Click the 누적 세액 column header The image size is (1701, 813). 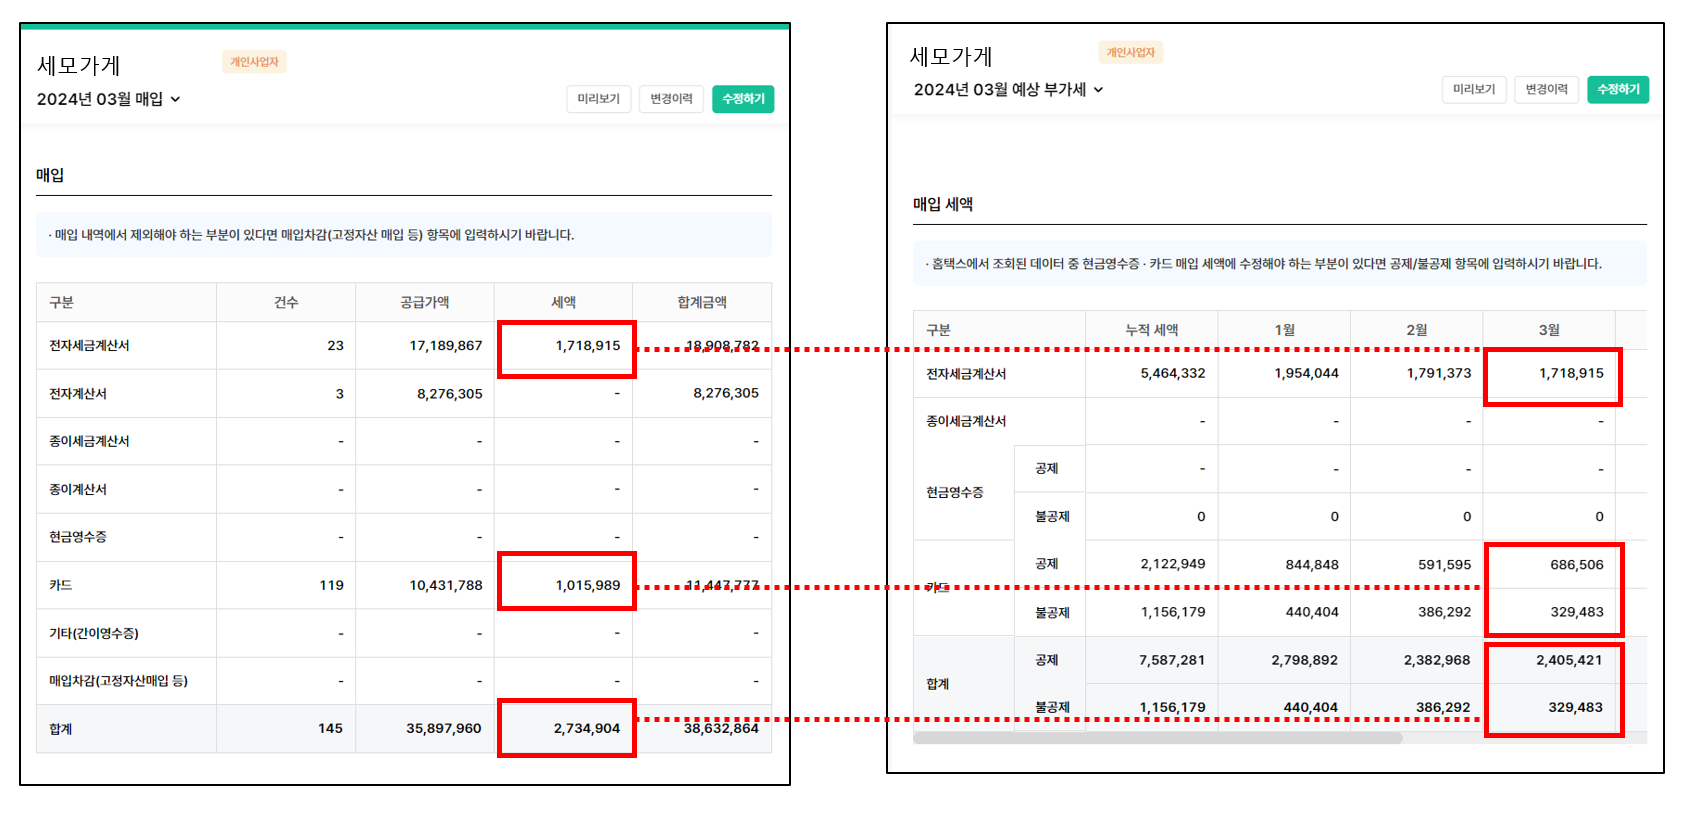click(1151, 330)
